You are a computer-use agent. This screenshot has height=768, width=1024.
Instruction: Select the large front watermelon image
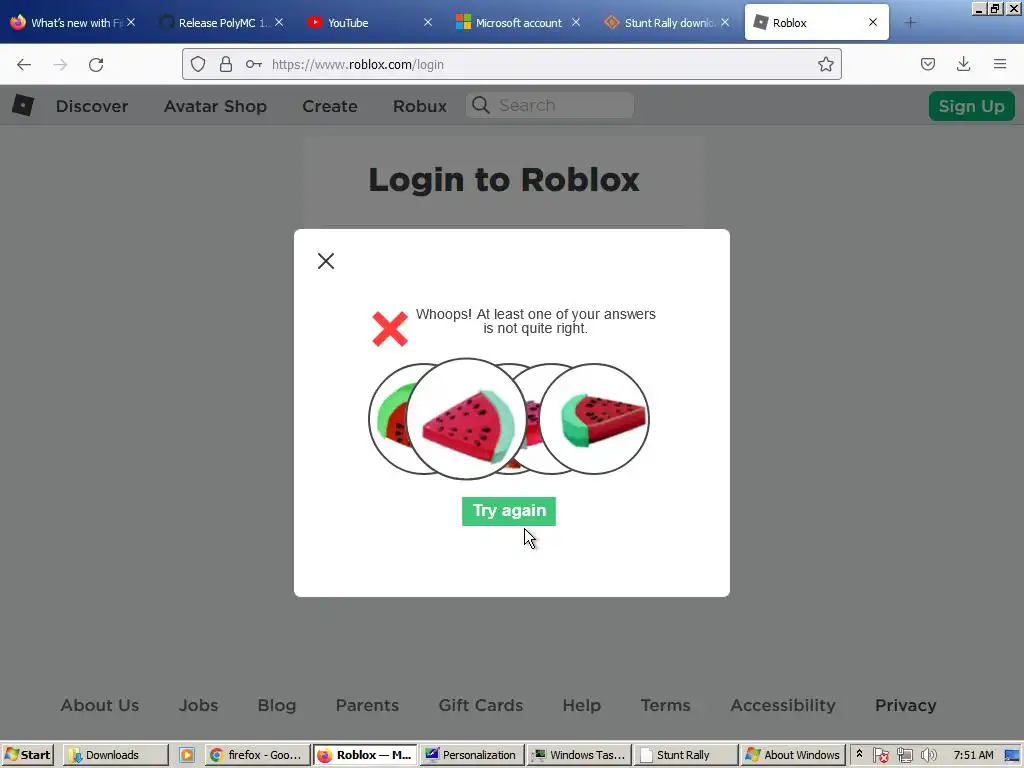[466, 419]
